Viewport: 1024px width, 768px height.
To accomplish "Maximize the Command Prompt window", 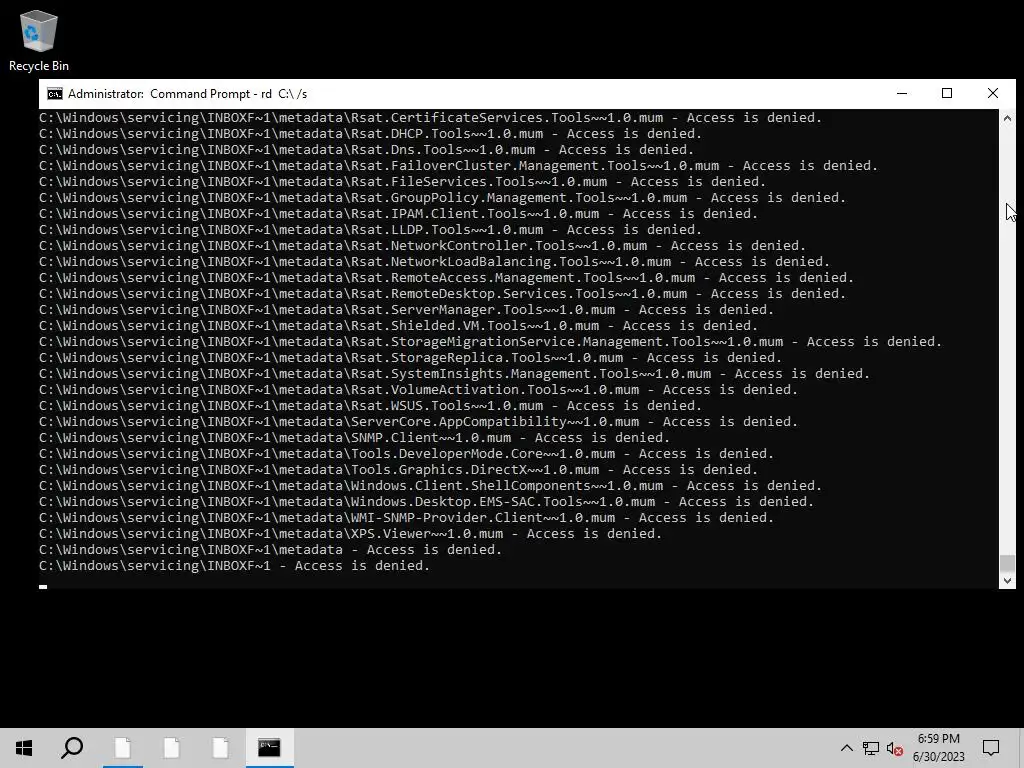I will click(x=947, y=93).
